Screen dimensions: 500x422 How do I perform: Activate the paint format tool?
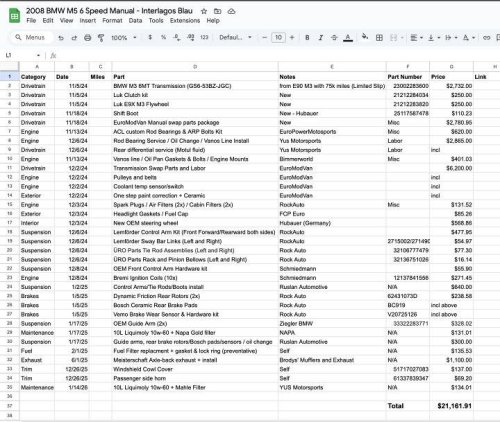coord(101,38)
